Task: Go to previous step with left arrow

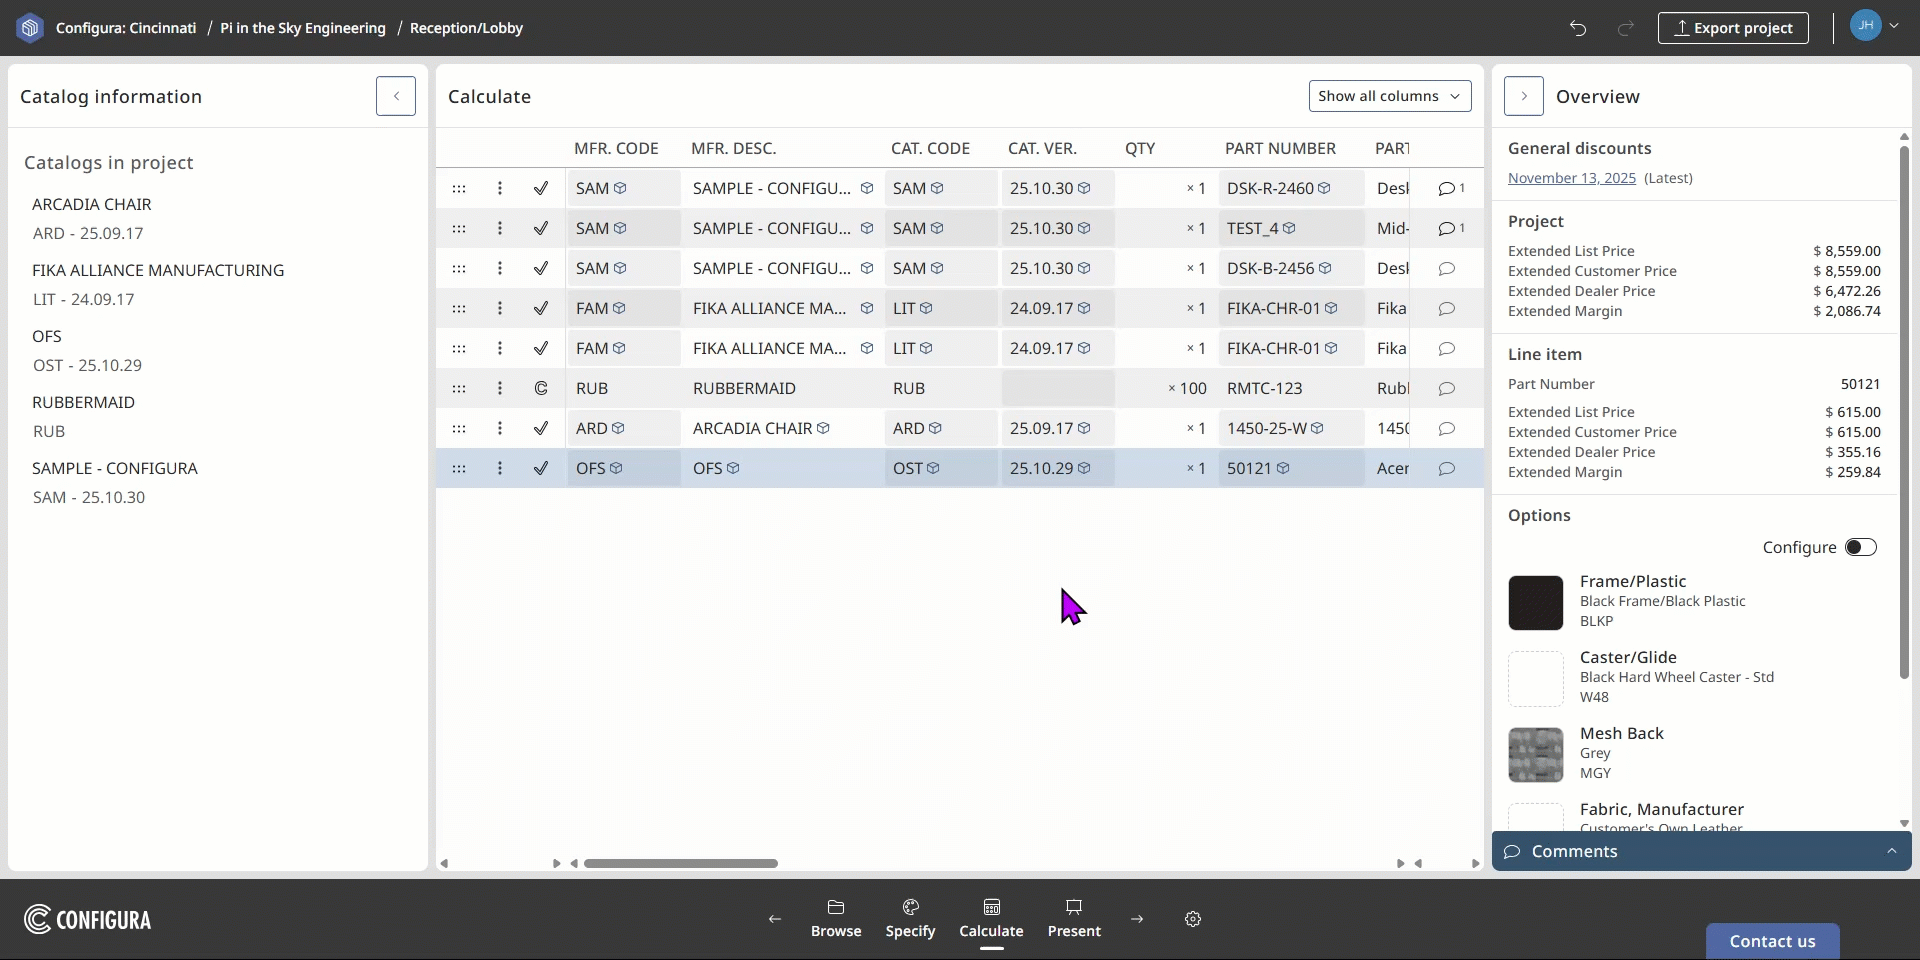Action: pos(775,919)
